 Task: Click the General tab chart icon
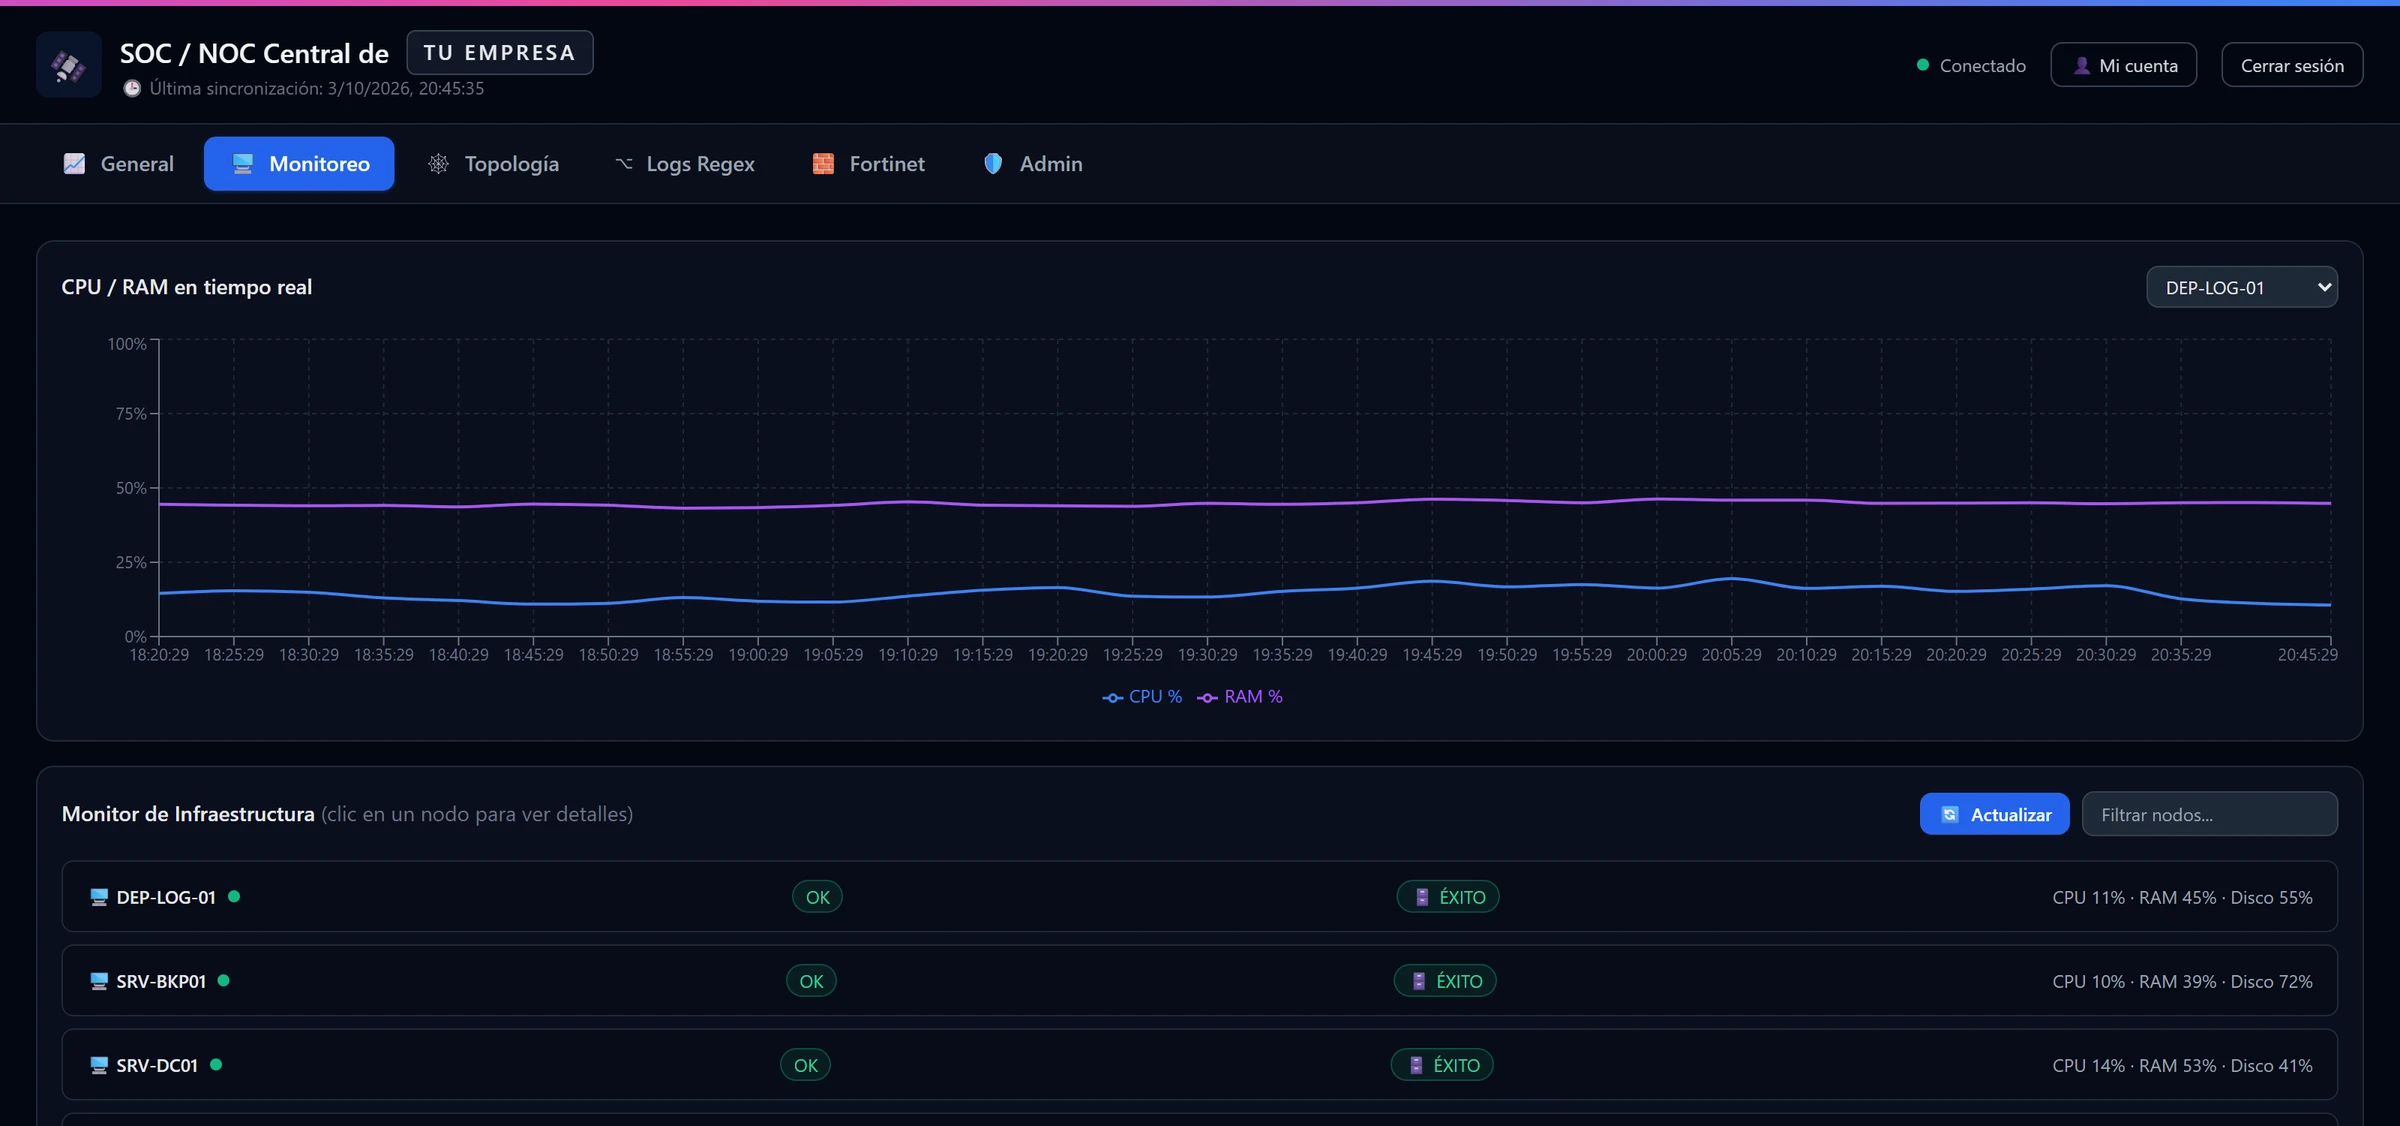click(x=74, y=164)
